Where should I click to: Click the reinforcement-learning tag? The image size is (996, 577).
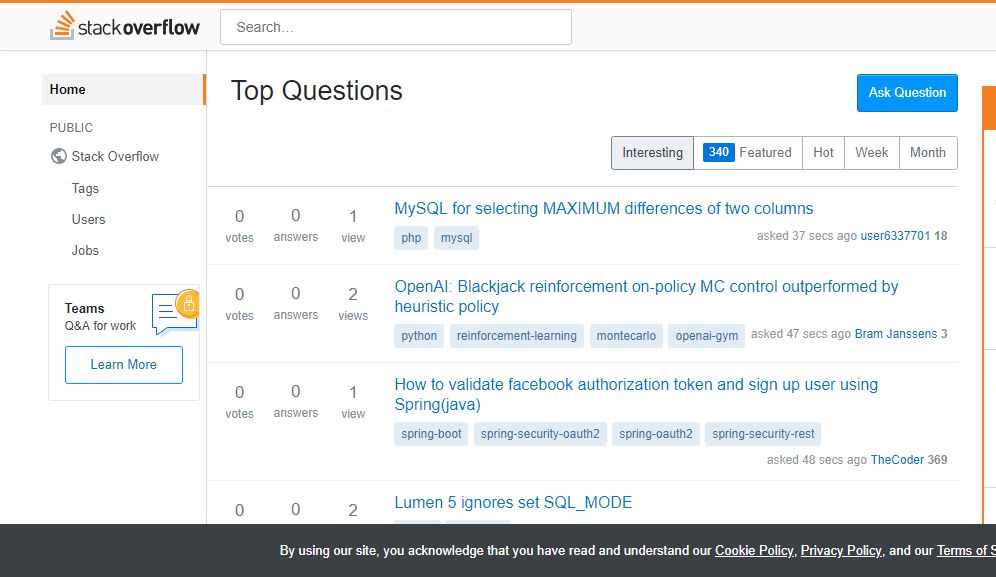(516, 336)
